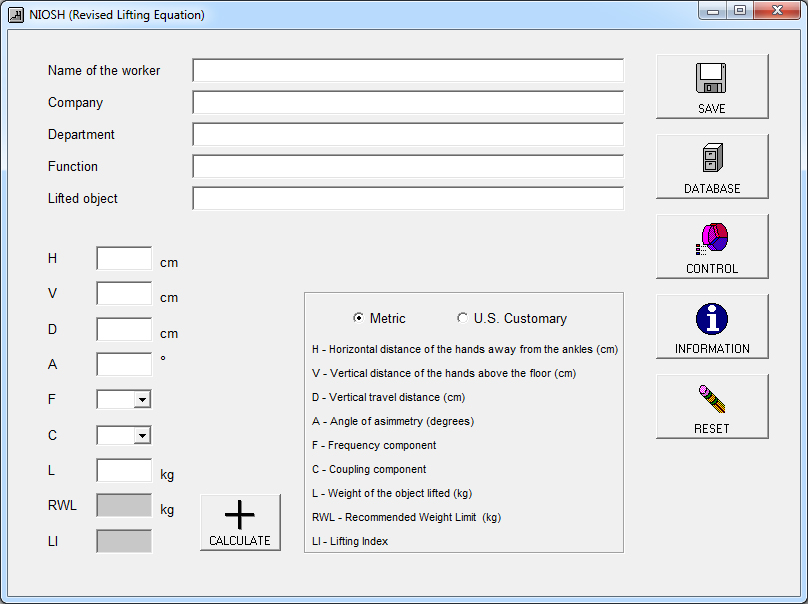Click the SAVE floppy disk button
This screenshot has height=604, width=808.
(x=712, y=87)
